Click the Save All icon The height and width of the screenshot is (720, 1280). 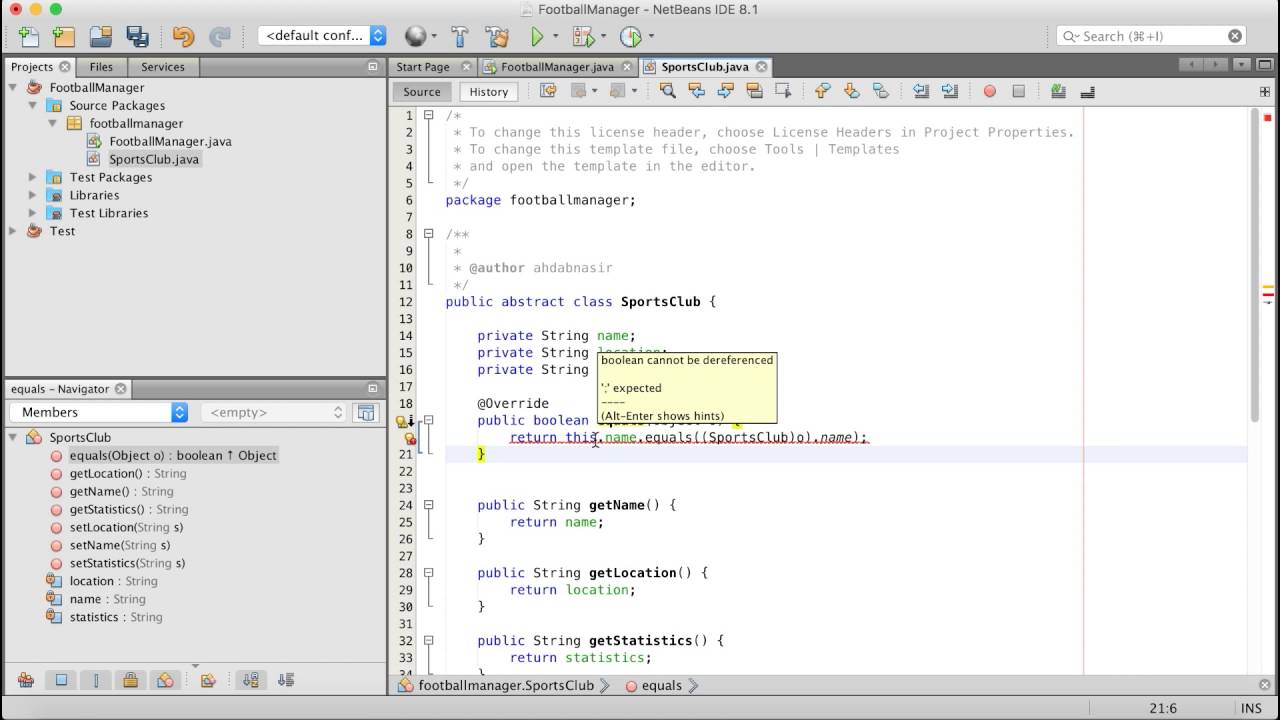coord(137,37)
